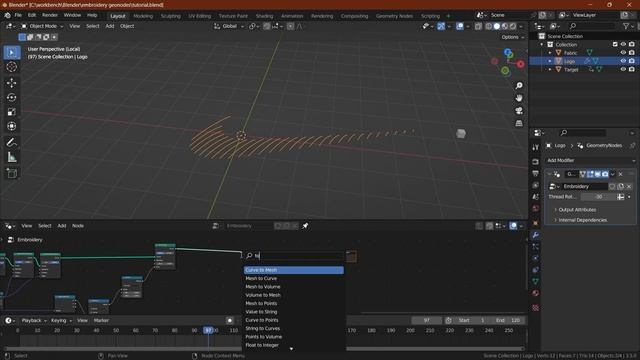Open the Material properties tab
This screenshot has width=640, height=360.
point(536,293)
